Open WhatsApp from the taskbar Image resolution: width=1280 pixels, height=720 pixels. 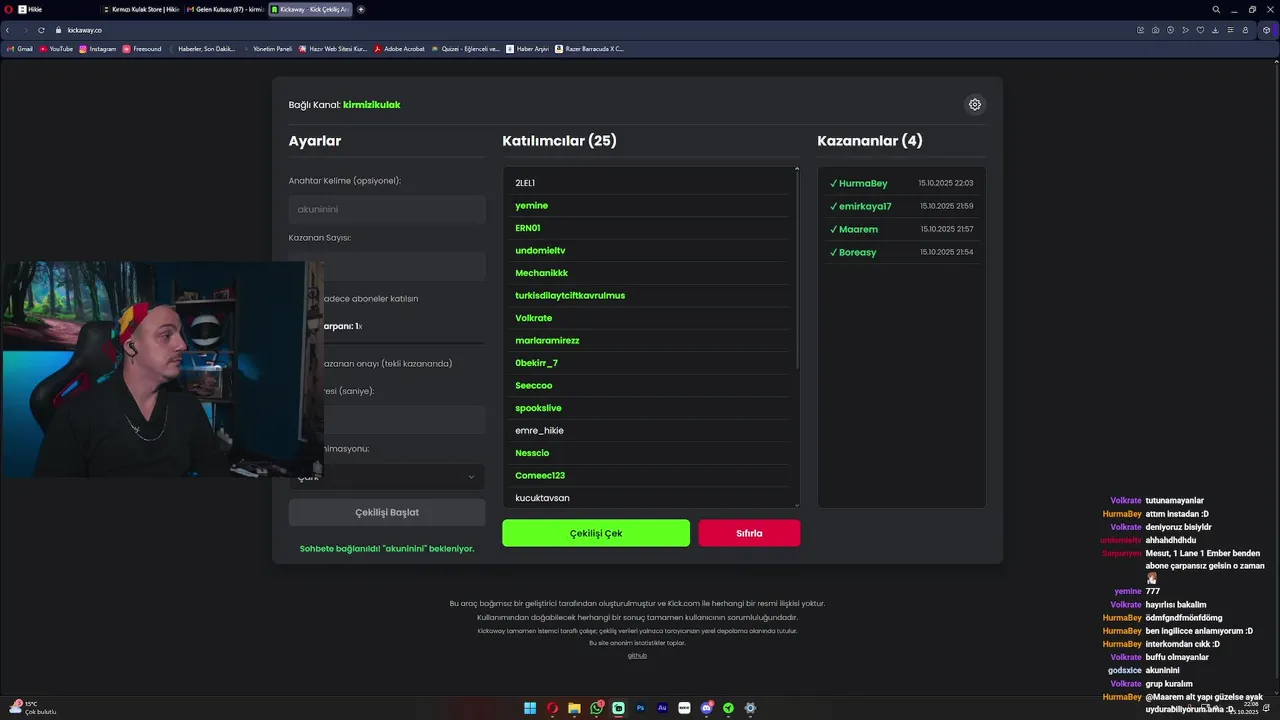coord(596,708)
